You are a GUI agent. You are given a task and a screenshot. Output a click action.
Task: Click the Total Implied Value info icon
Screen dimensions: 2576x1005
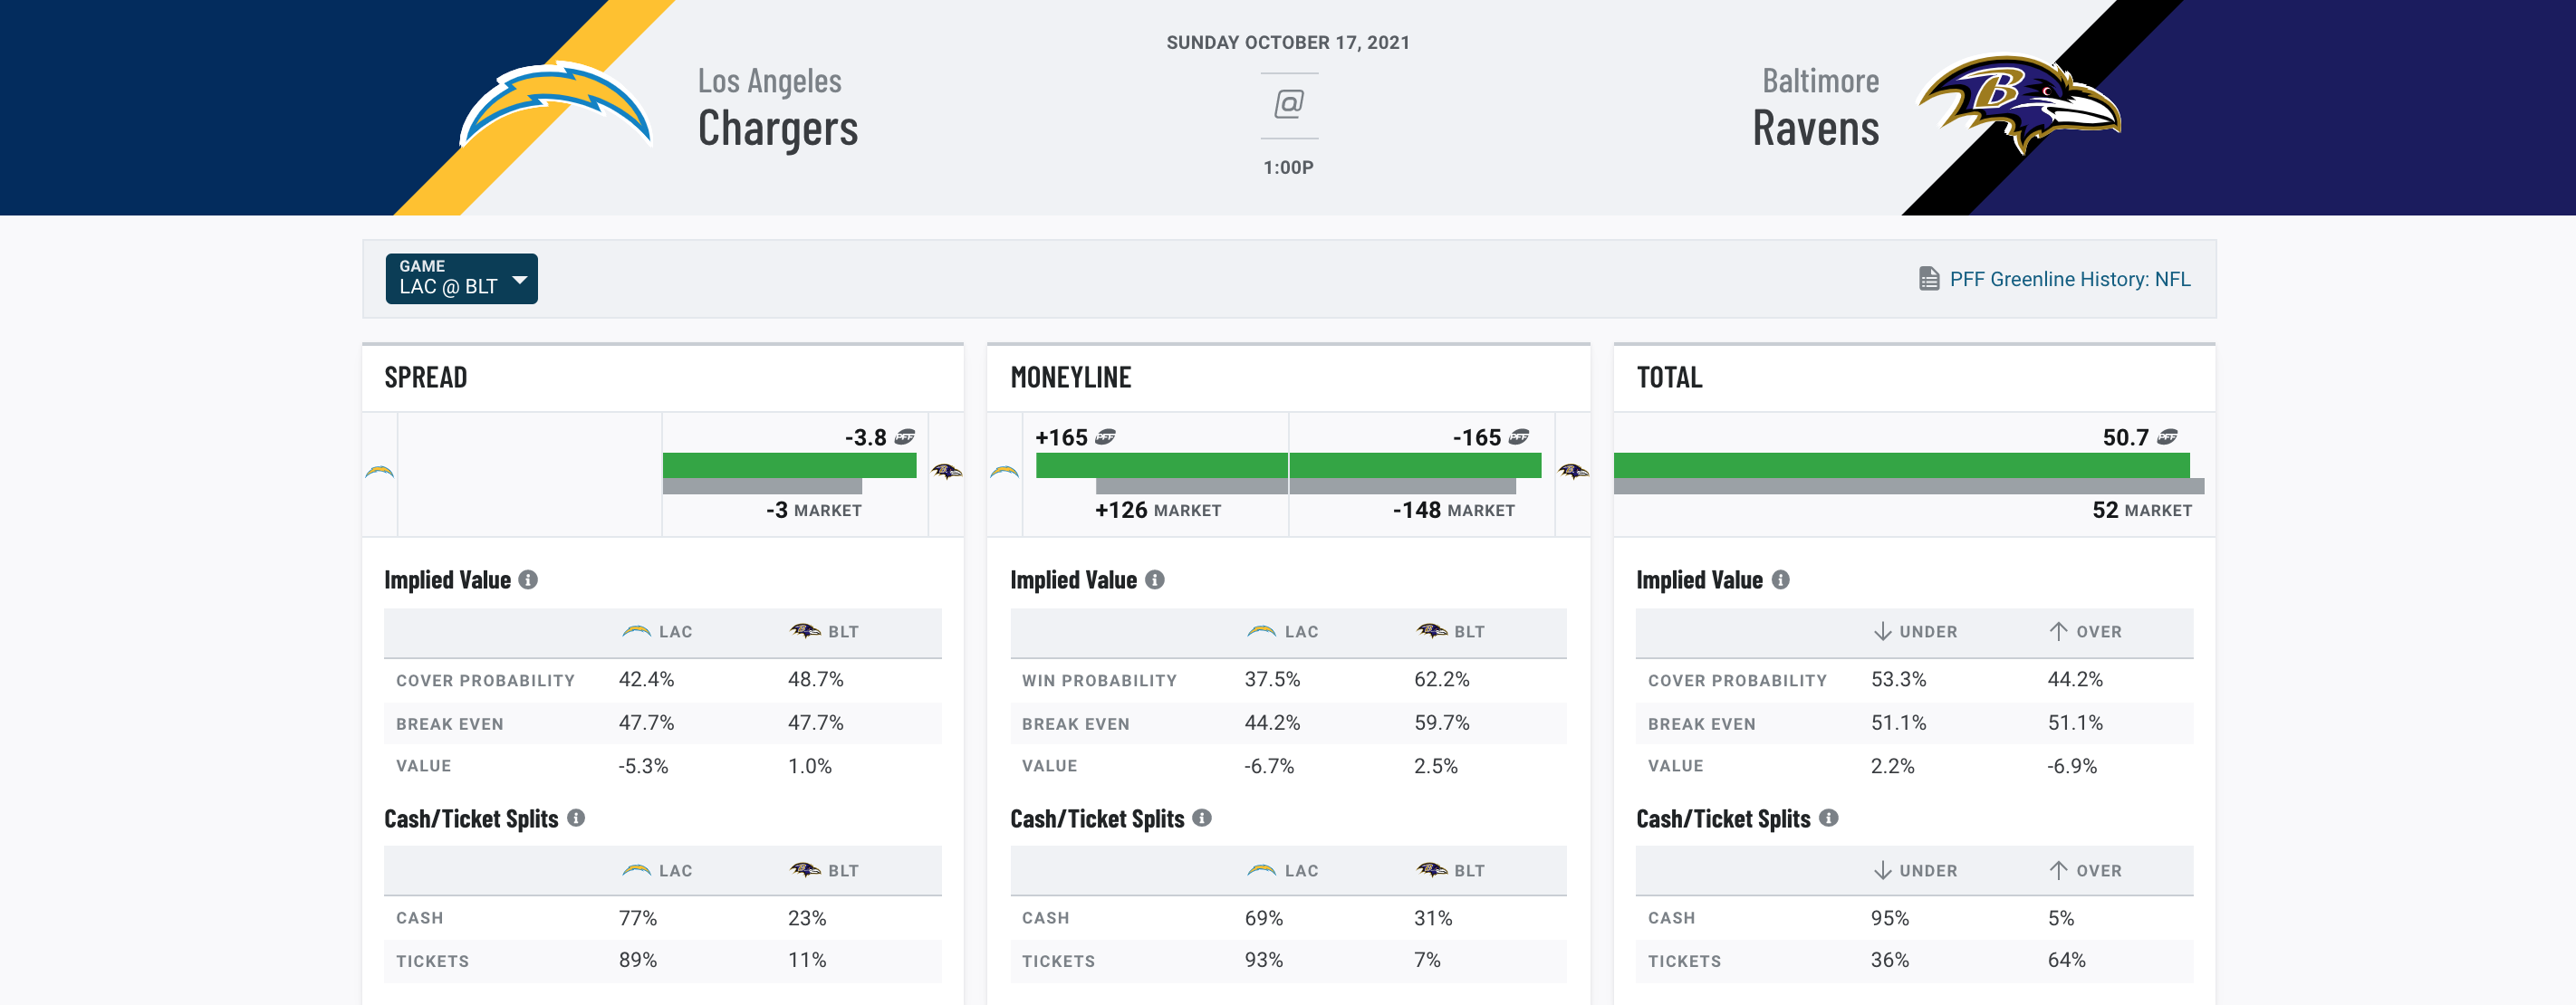1780,580
